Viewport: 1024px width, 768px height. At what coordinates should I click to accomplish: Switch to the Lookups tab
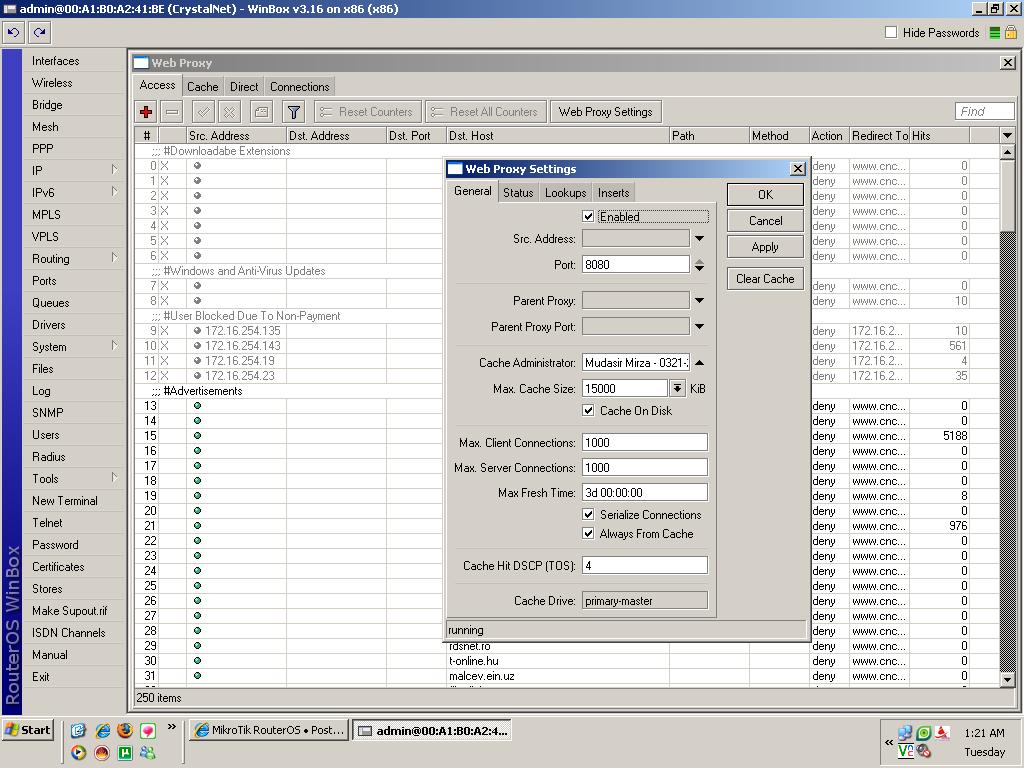click(565, 193)
